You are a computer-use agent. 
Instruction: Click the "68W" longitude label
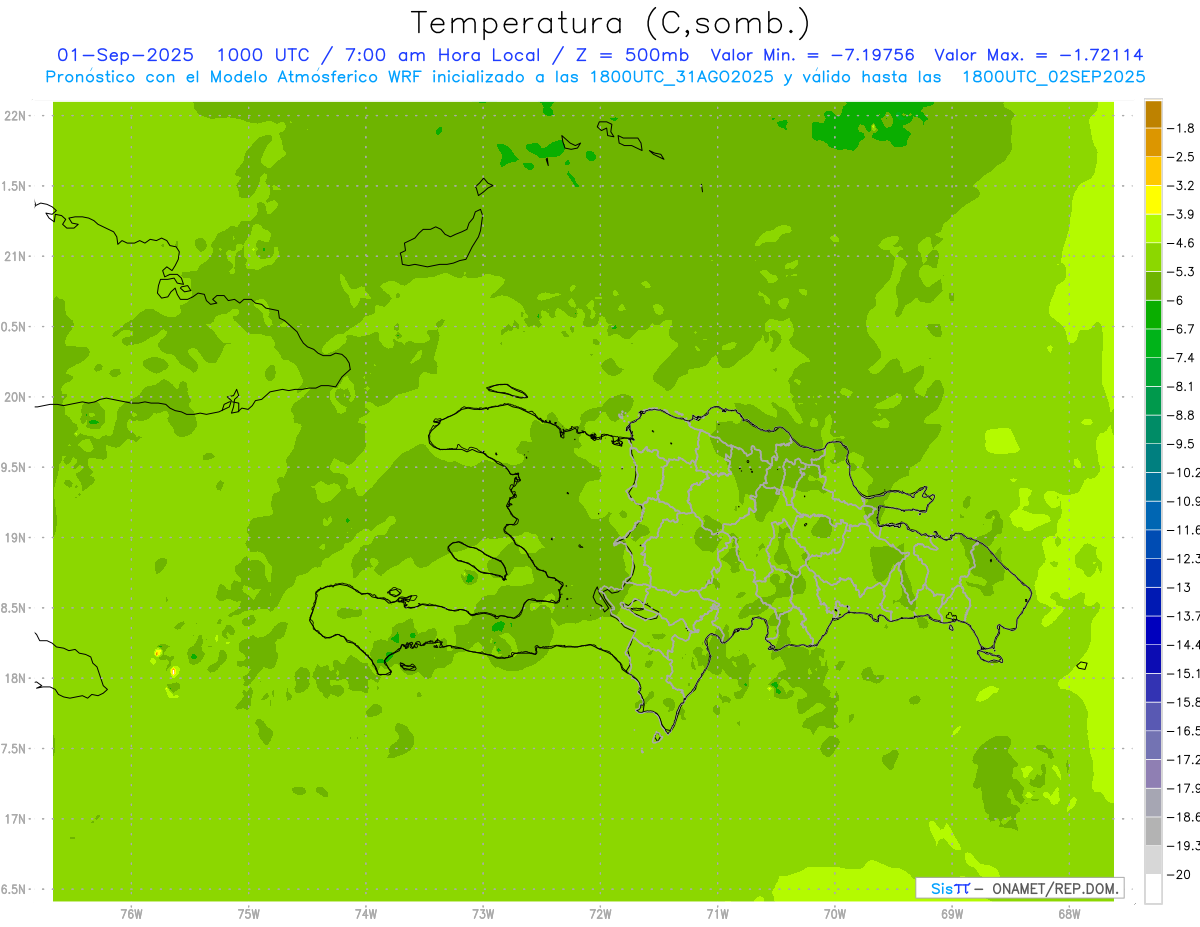(x=1069, y=914)
